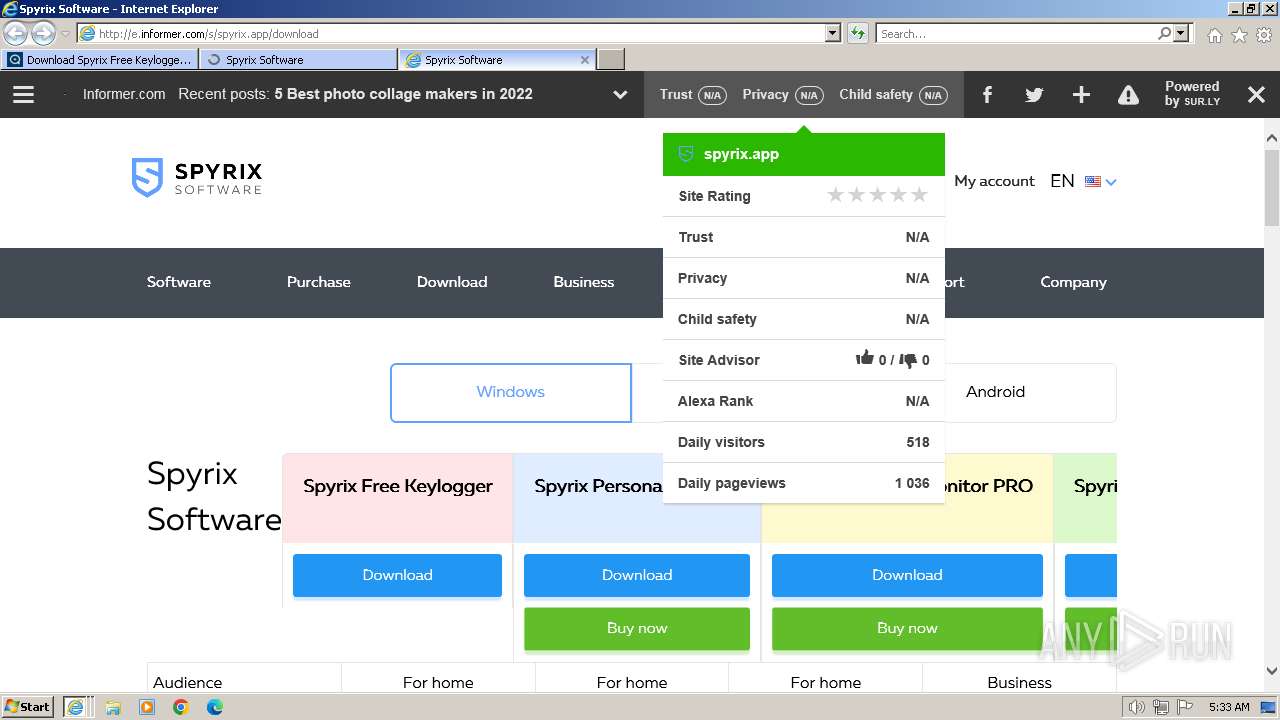Viewport: 1280px width, 720px height.
Task: Launch Edge from taskbar
Action: [x=215, y=707]
